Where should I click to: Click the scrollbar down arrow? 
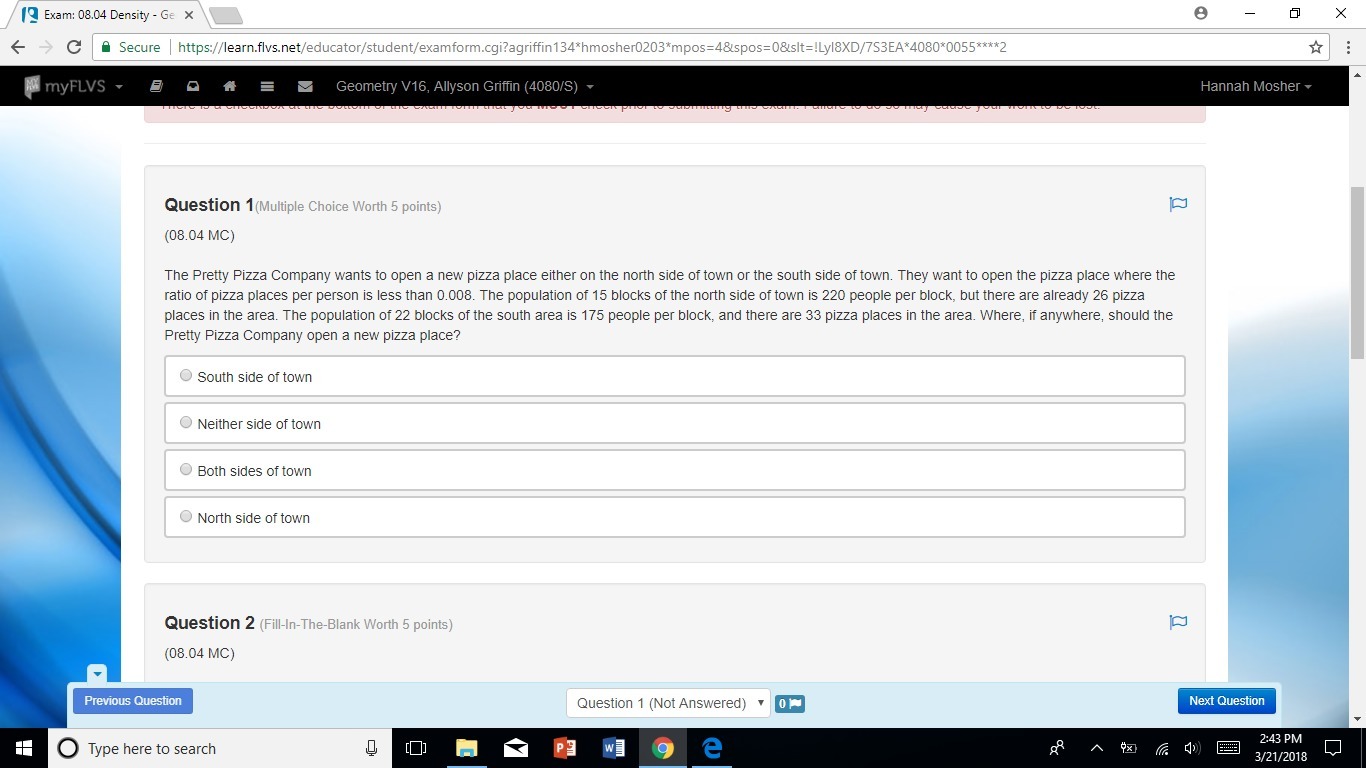(x=1357, y=719)
